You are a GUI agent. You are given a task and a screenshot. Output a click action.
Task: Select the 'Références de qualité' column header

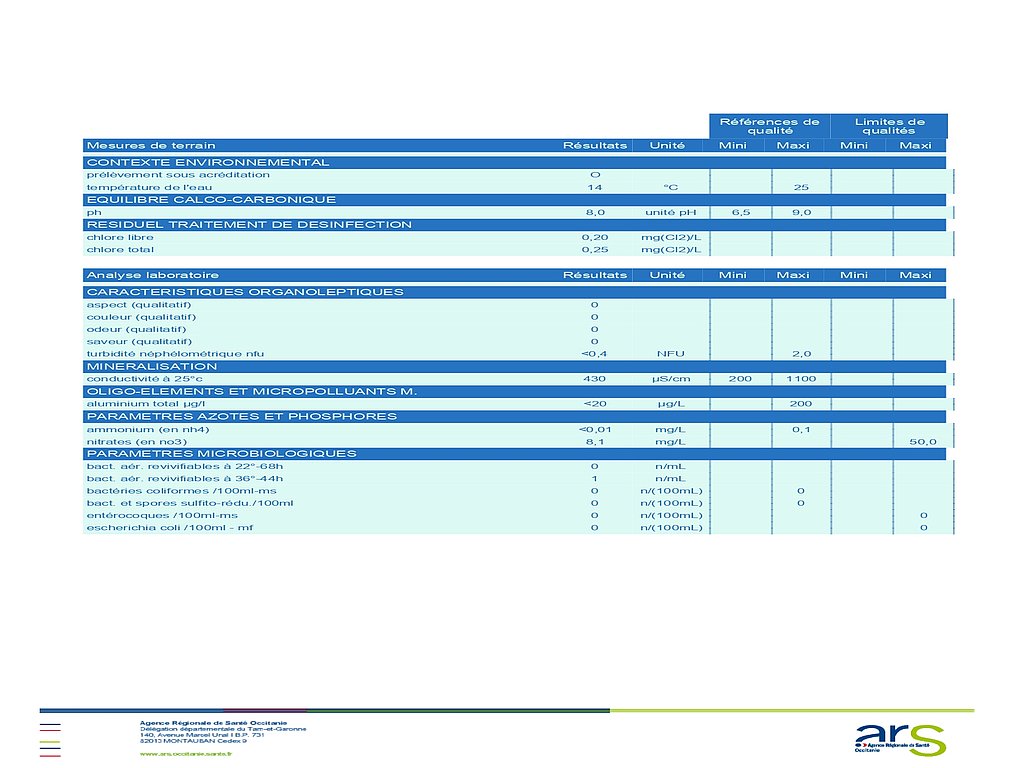tap(769, 126)
